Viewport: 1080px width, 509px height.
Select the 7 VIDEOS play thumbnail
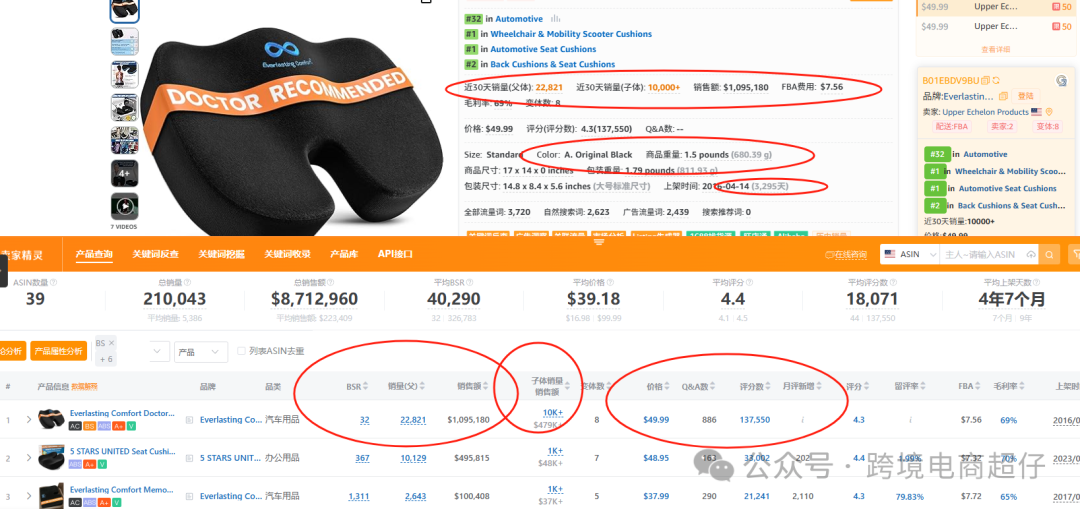[125, 207]
